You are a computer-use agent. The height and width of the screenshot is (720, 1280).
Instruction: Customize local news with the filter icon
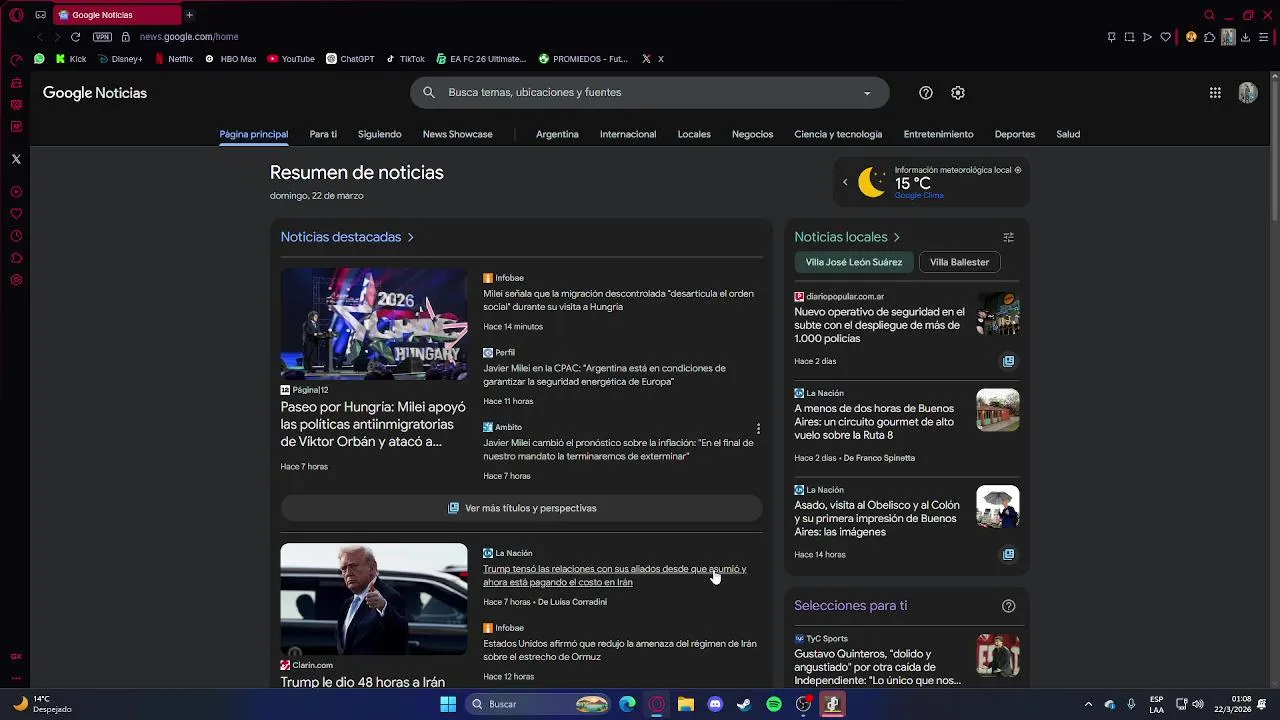(1008, 238)
